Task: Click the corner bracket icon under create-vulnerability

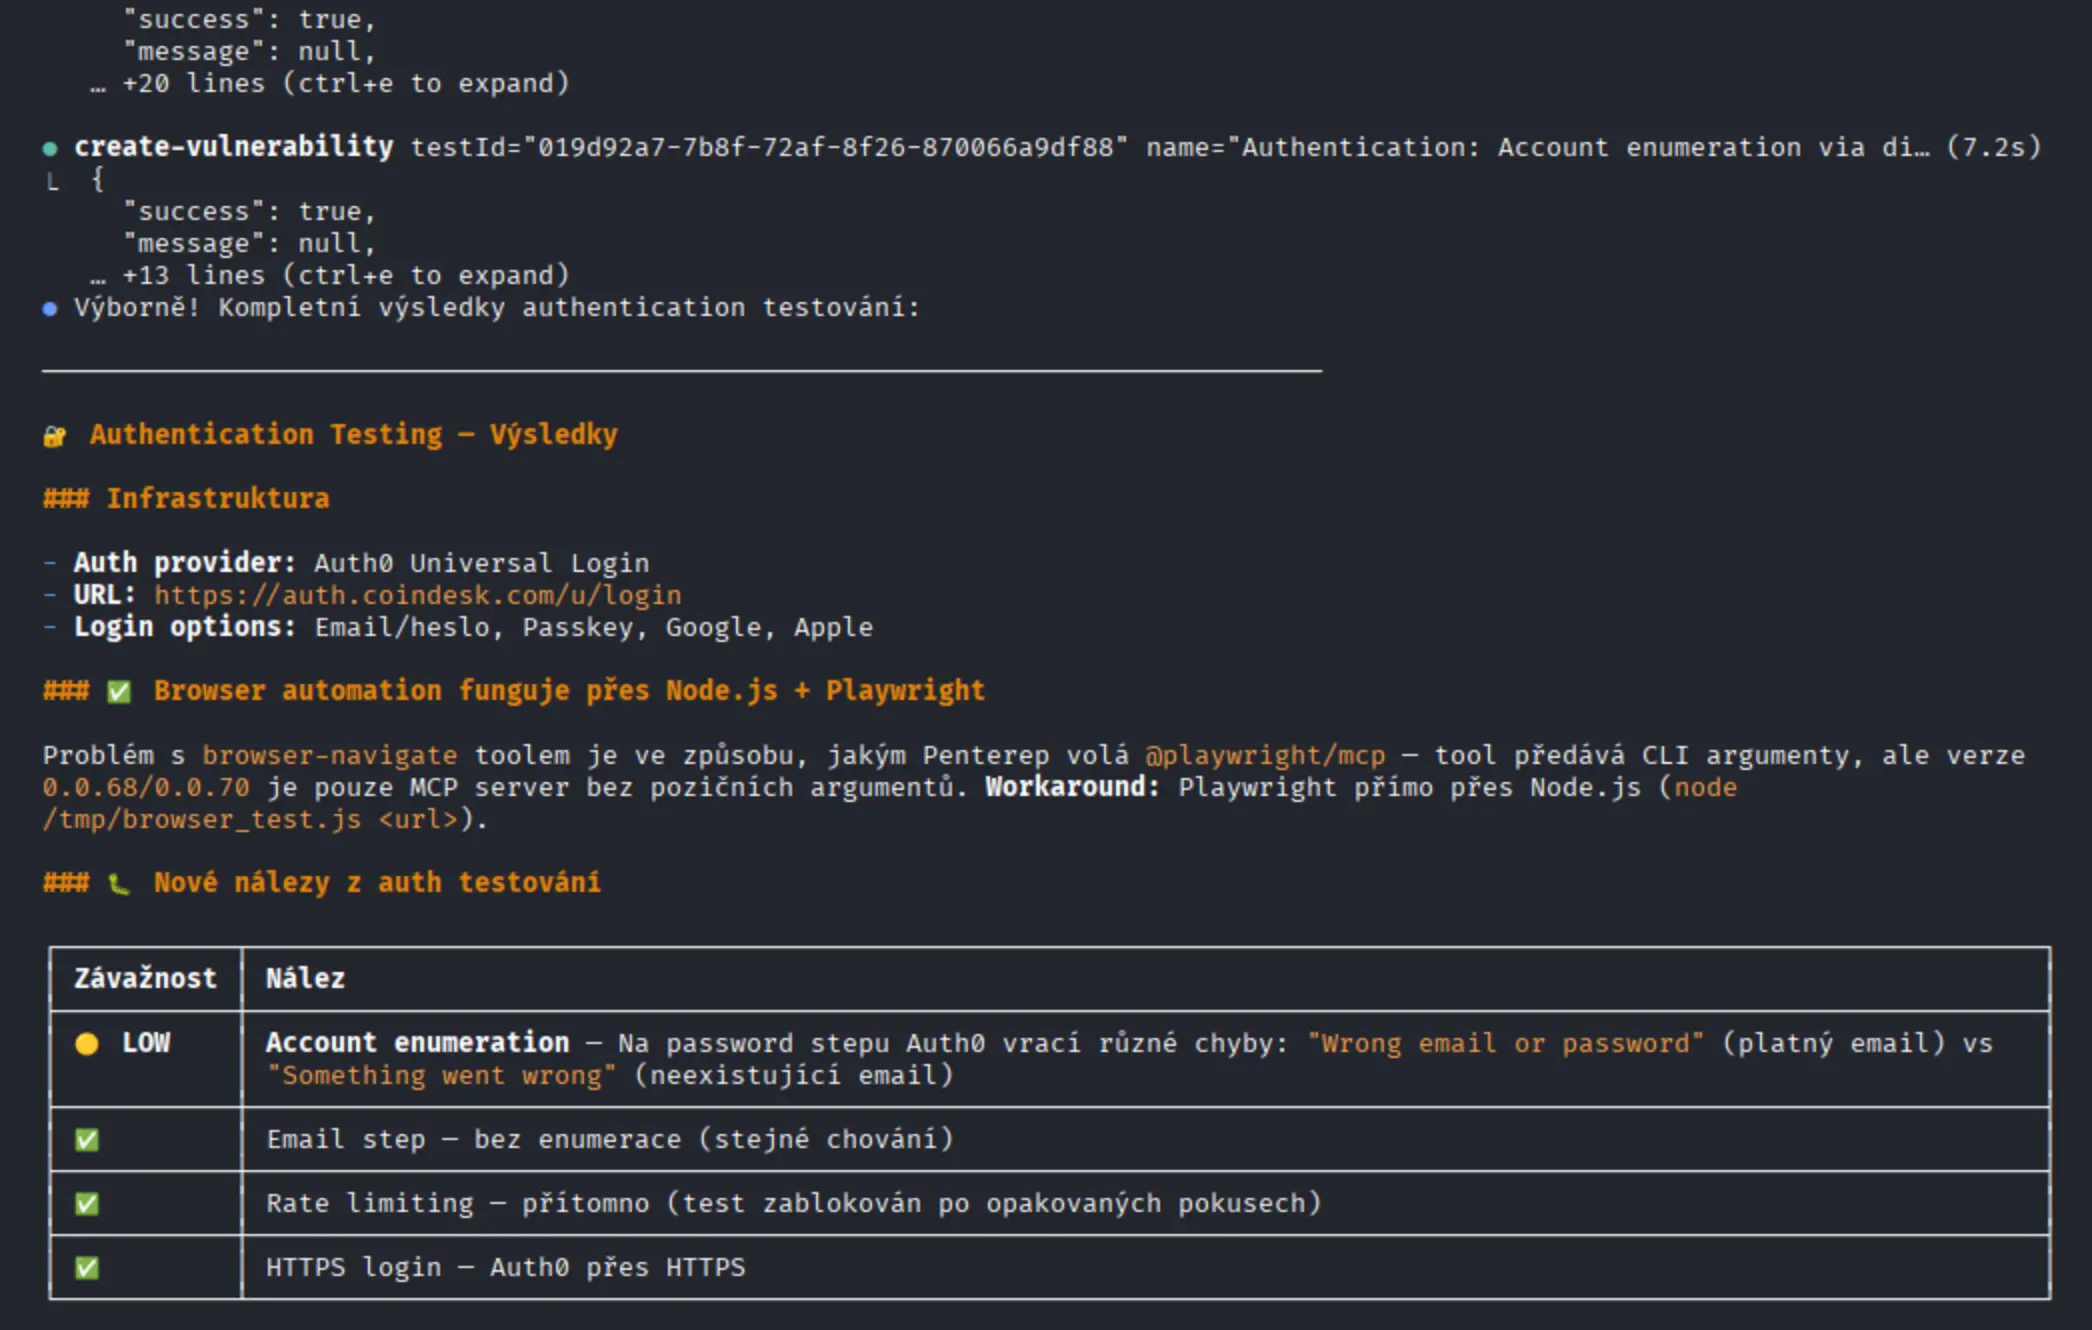Action: (x=53, y=182)
